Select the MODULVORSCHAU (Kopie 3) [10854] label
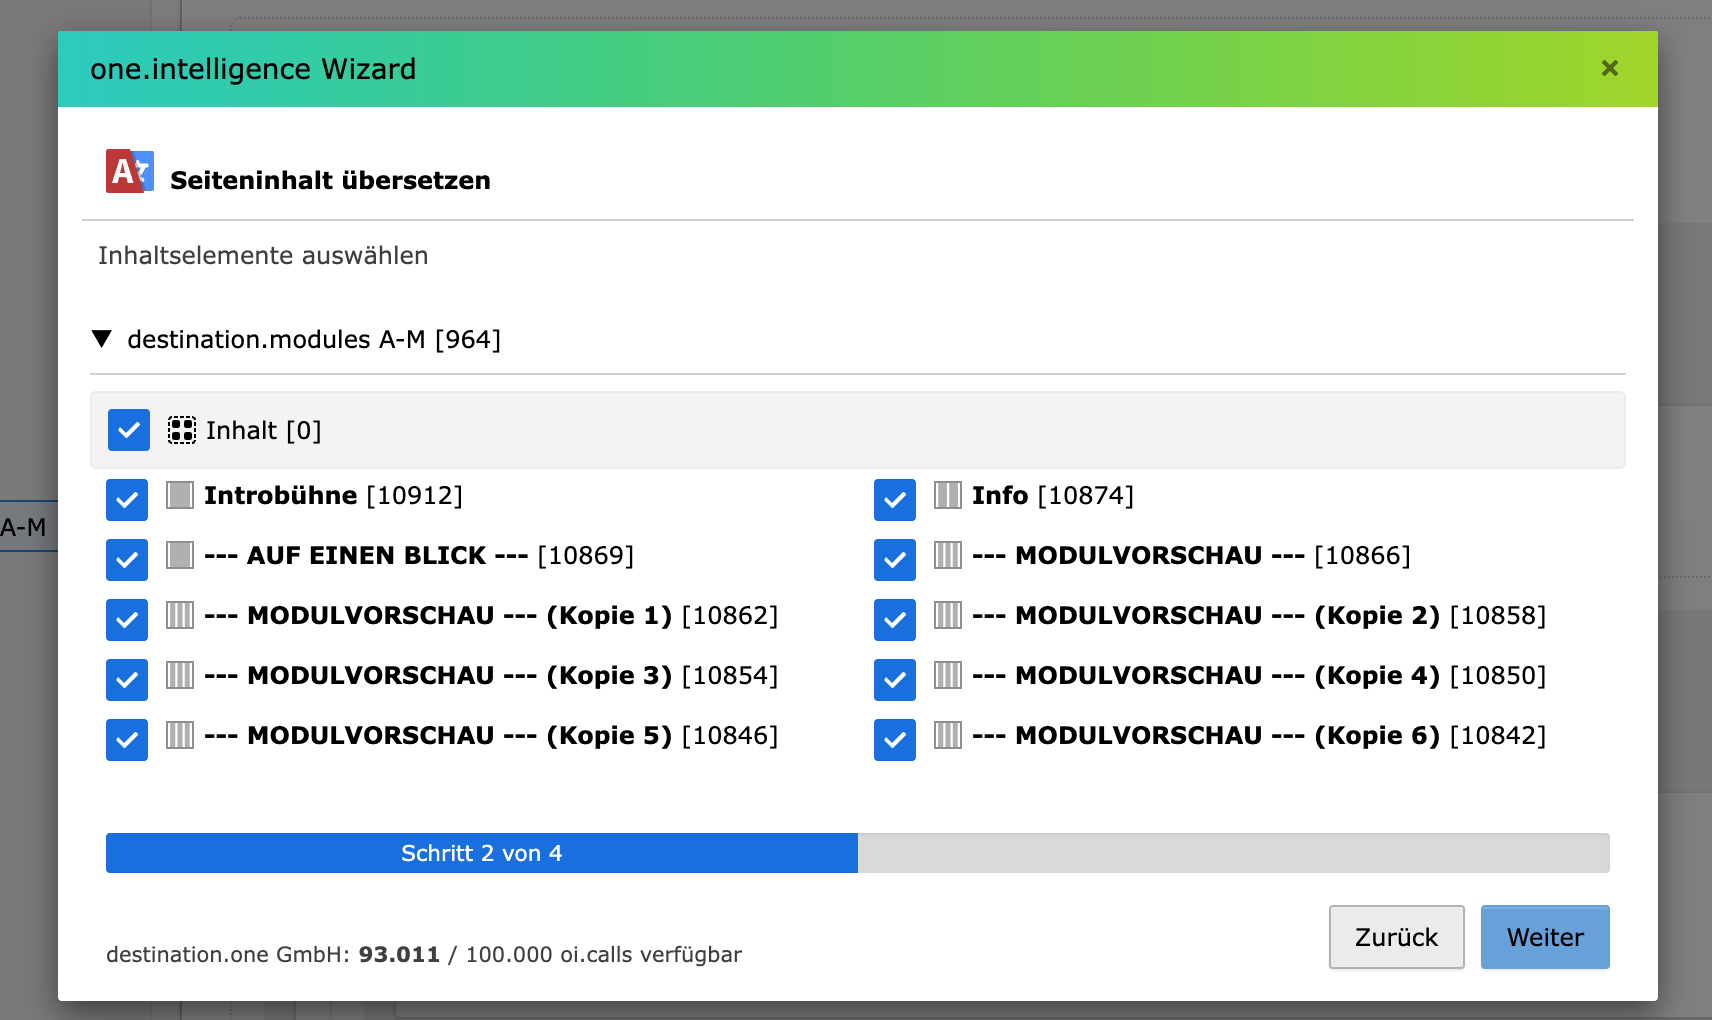This screenshot has width=1712, height=1020. [x=490, y=676]
